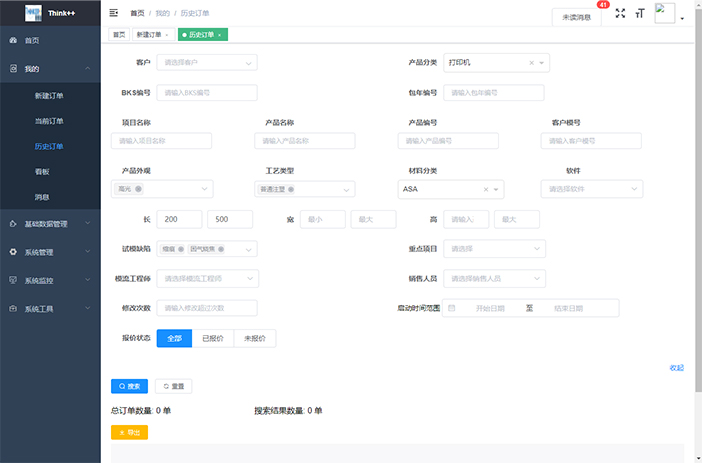The image size is (702, 463).
Task: Click the 开始日期 start date field
Action: pos(490,309)
